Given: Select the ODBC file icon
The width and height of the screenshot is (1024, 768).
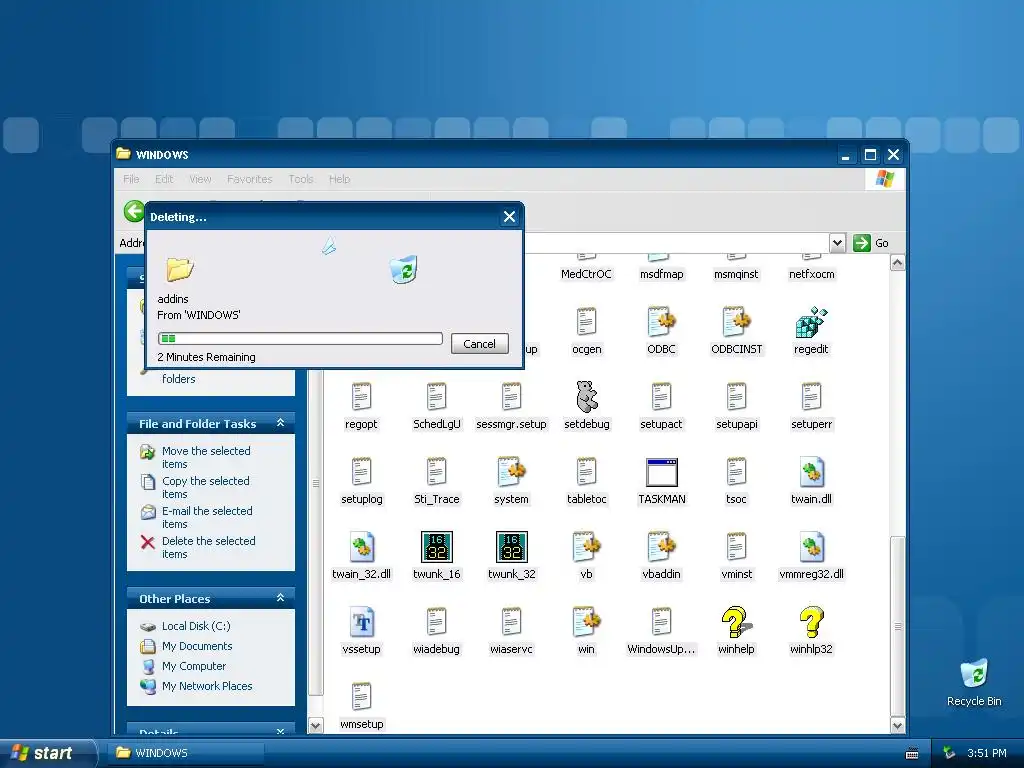Looking at the screenshot, I should pyautogui.click(x=661, y=323).
